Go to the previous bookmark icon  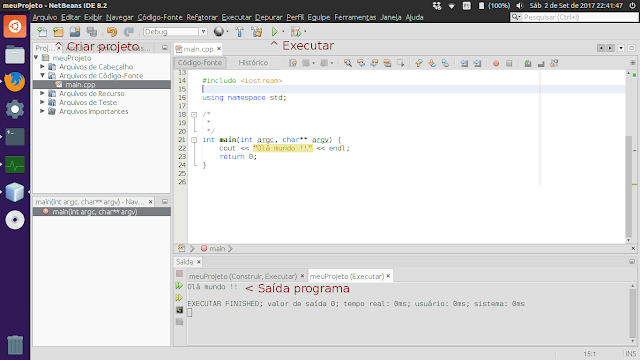[419, 63]
